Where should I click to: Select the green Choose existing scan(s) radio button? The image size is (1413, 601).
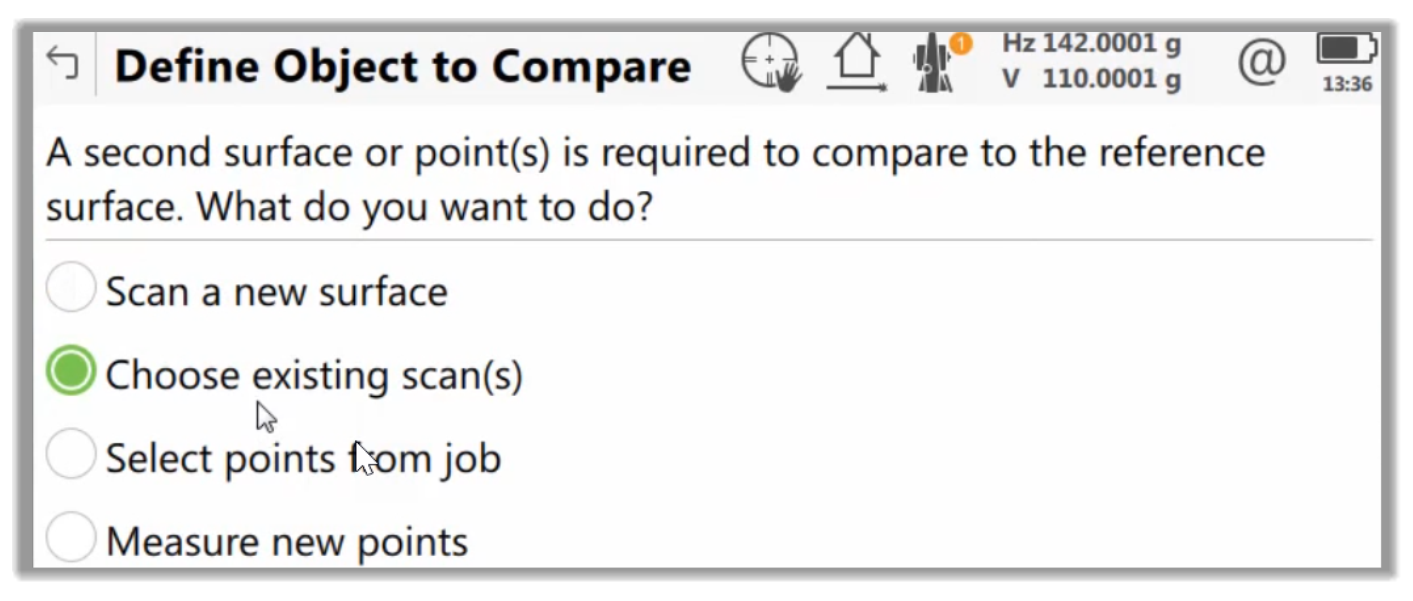pyautogui.click(x=71, y=371)
